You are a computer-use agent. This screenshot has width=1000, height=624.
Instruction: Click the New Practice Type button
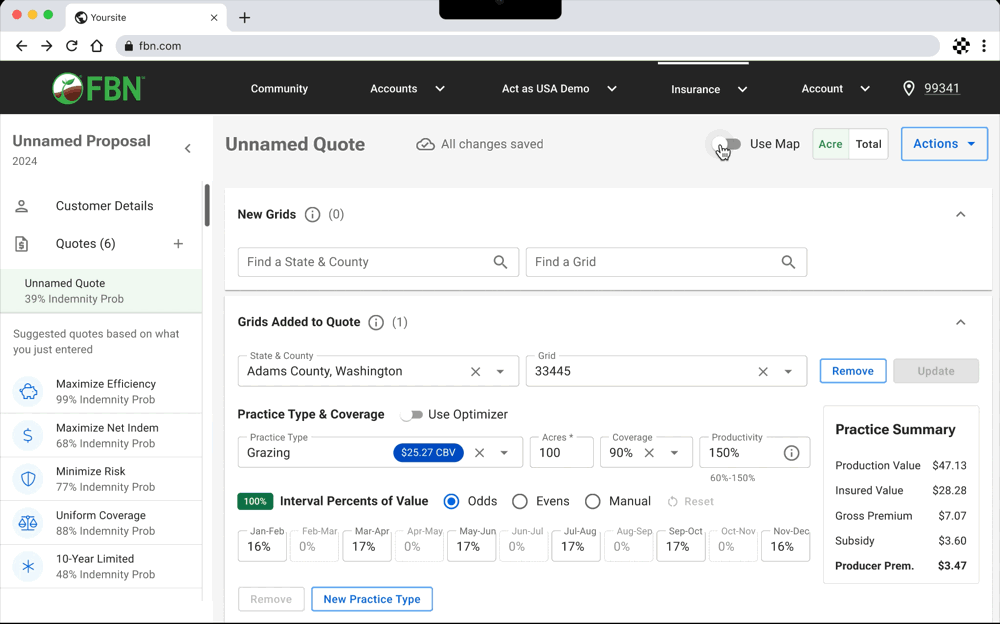(x=372, y=599)
